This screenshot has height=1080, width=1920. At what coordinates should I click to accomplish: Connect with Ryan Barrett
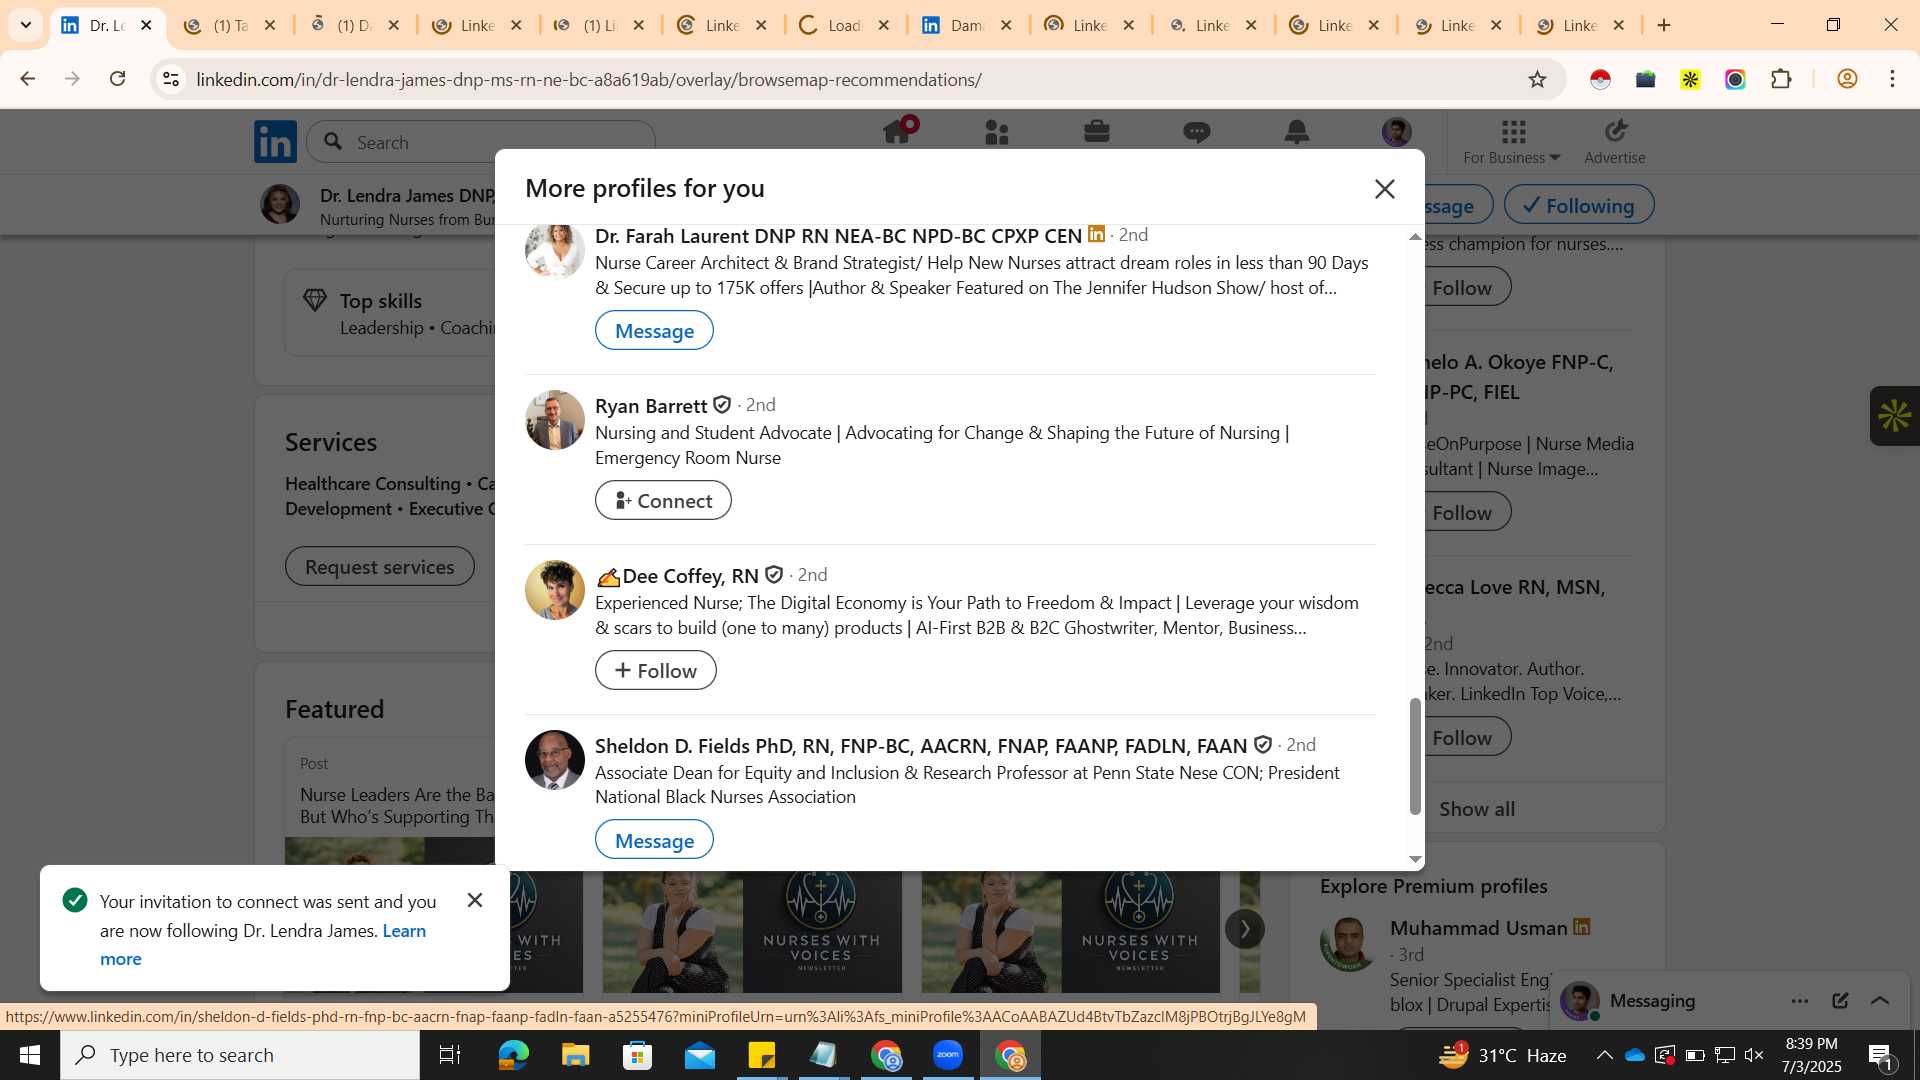[x=663, y=500]
